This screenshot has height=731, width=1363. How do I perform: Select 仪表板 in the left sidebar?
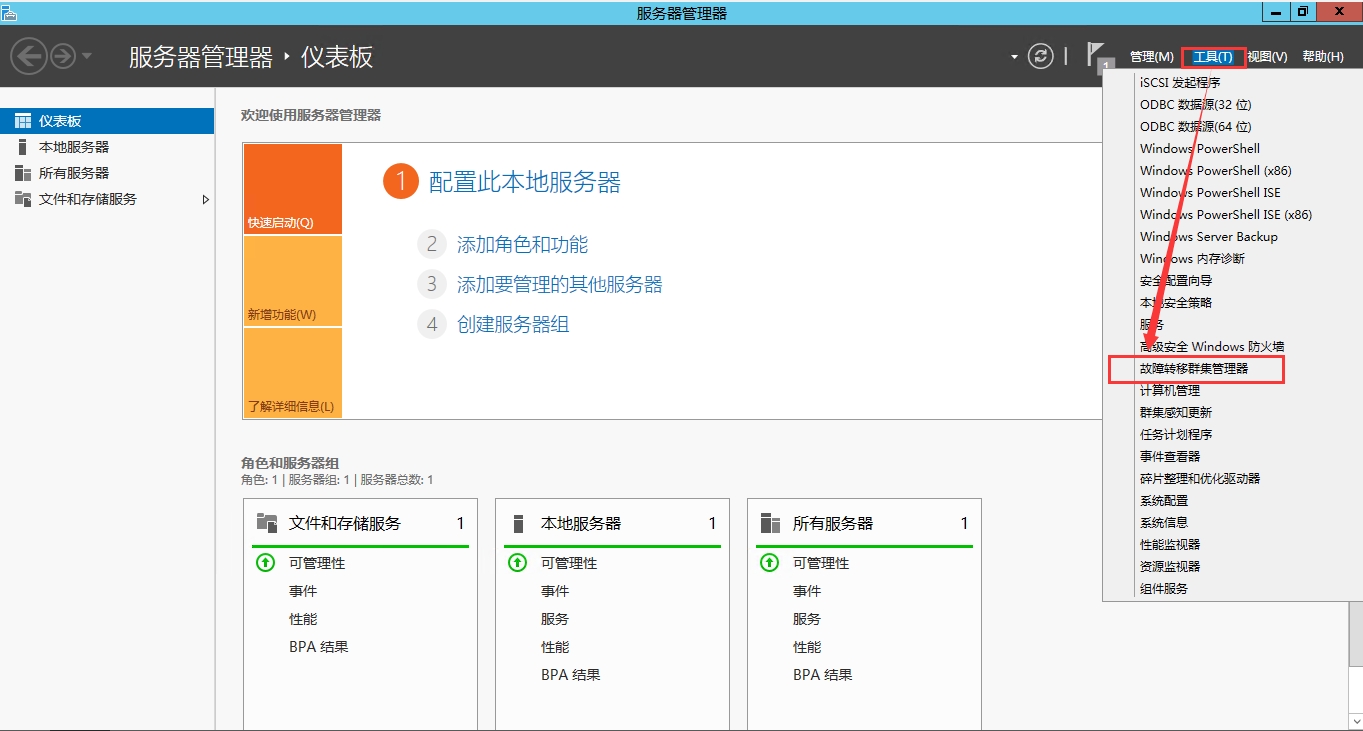[60, 120]
